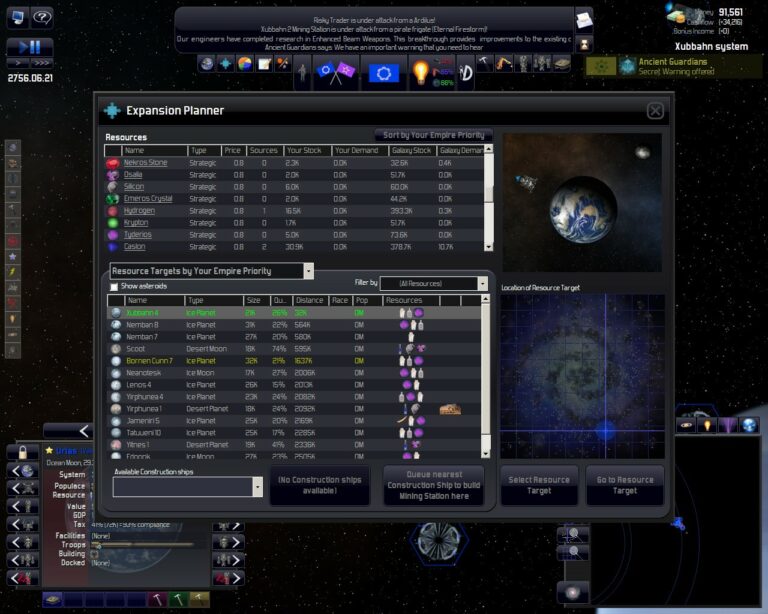768x614 pixels.
Task: Open the Nekros Stone resource link
Action: coord(145,163)
